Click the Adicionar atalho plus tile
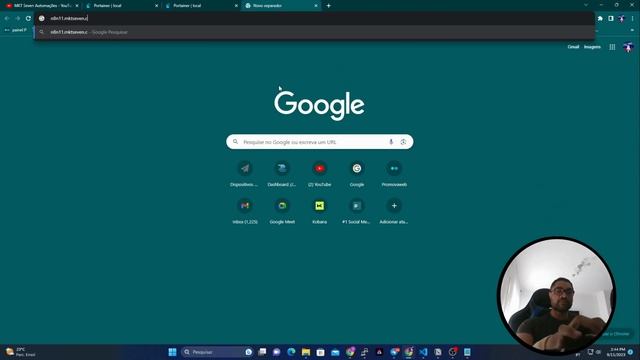 [394, 211]
